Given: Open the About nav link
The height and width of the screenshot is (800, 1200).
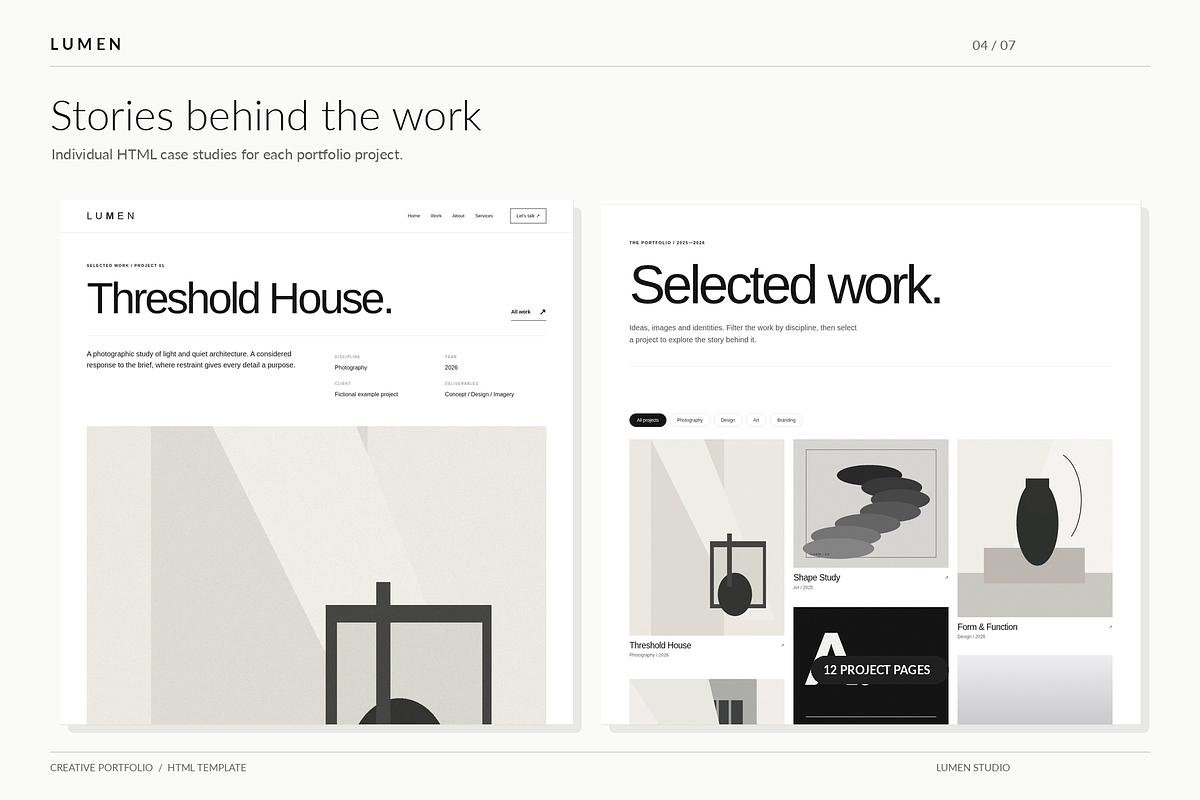Looking at the screenshot, I should point(458,216).
